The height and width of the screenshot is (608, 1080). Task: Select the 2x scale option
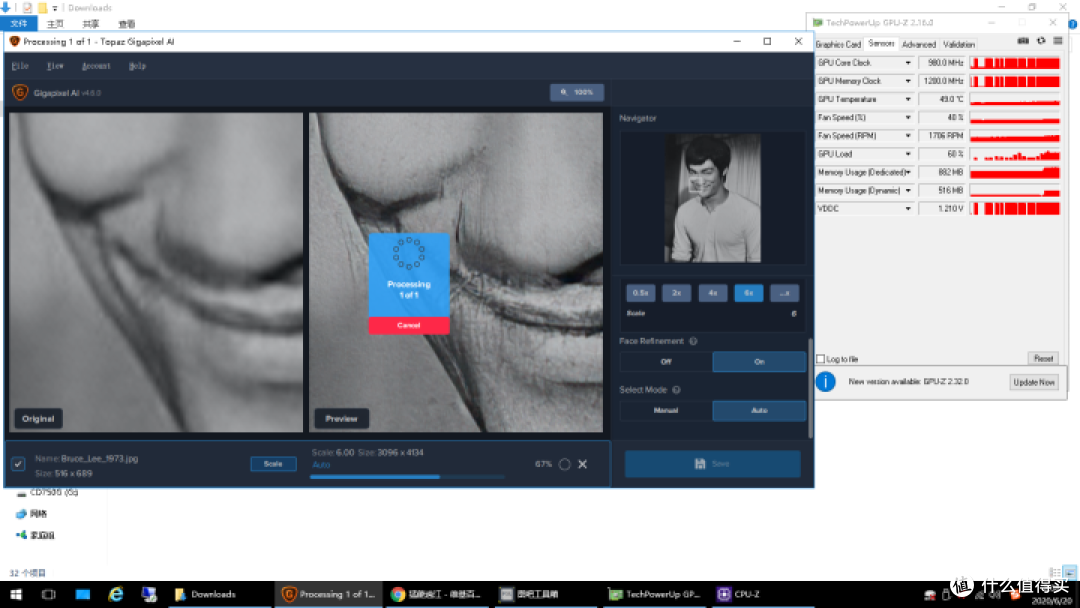click(676, 293)
